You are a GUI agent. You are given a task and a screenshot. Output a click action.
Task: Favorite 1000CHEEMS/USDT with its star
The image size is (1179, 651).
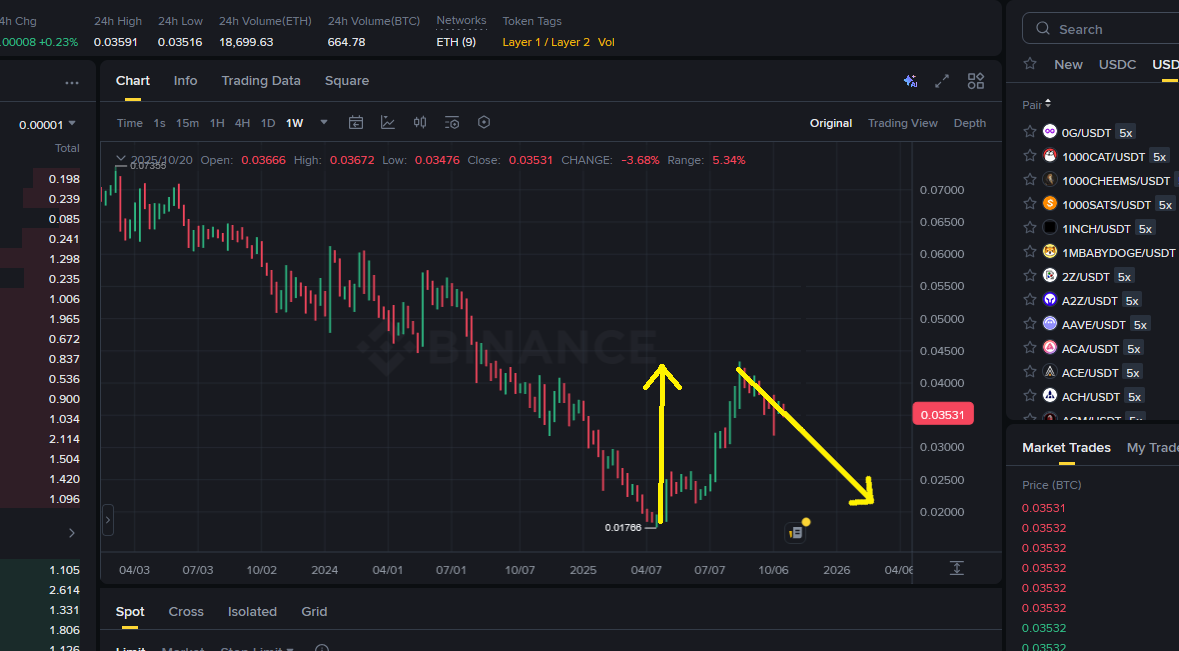point(1030,180)
